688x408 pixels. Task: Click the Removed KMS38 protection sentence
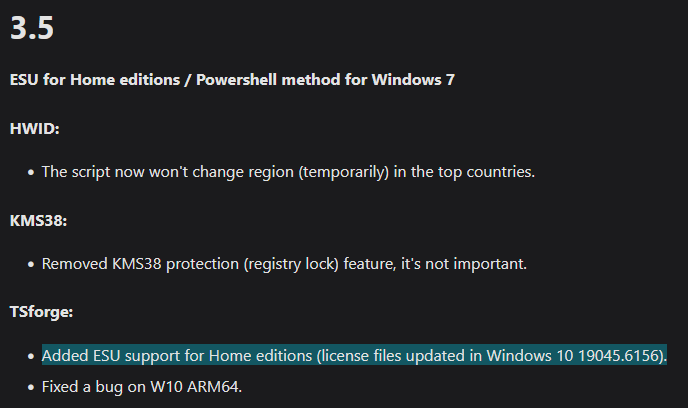284,264
